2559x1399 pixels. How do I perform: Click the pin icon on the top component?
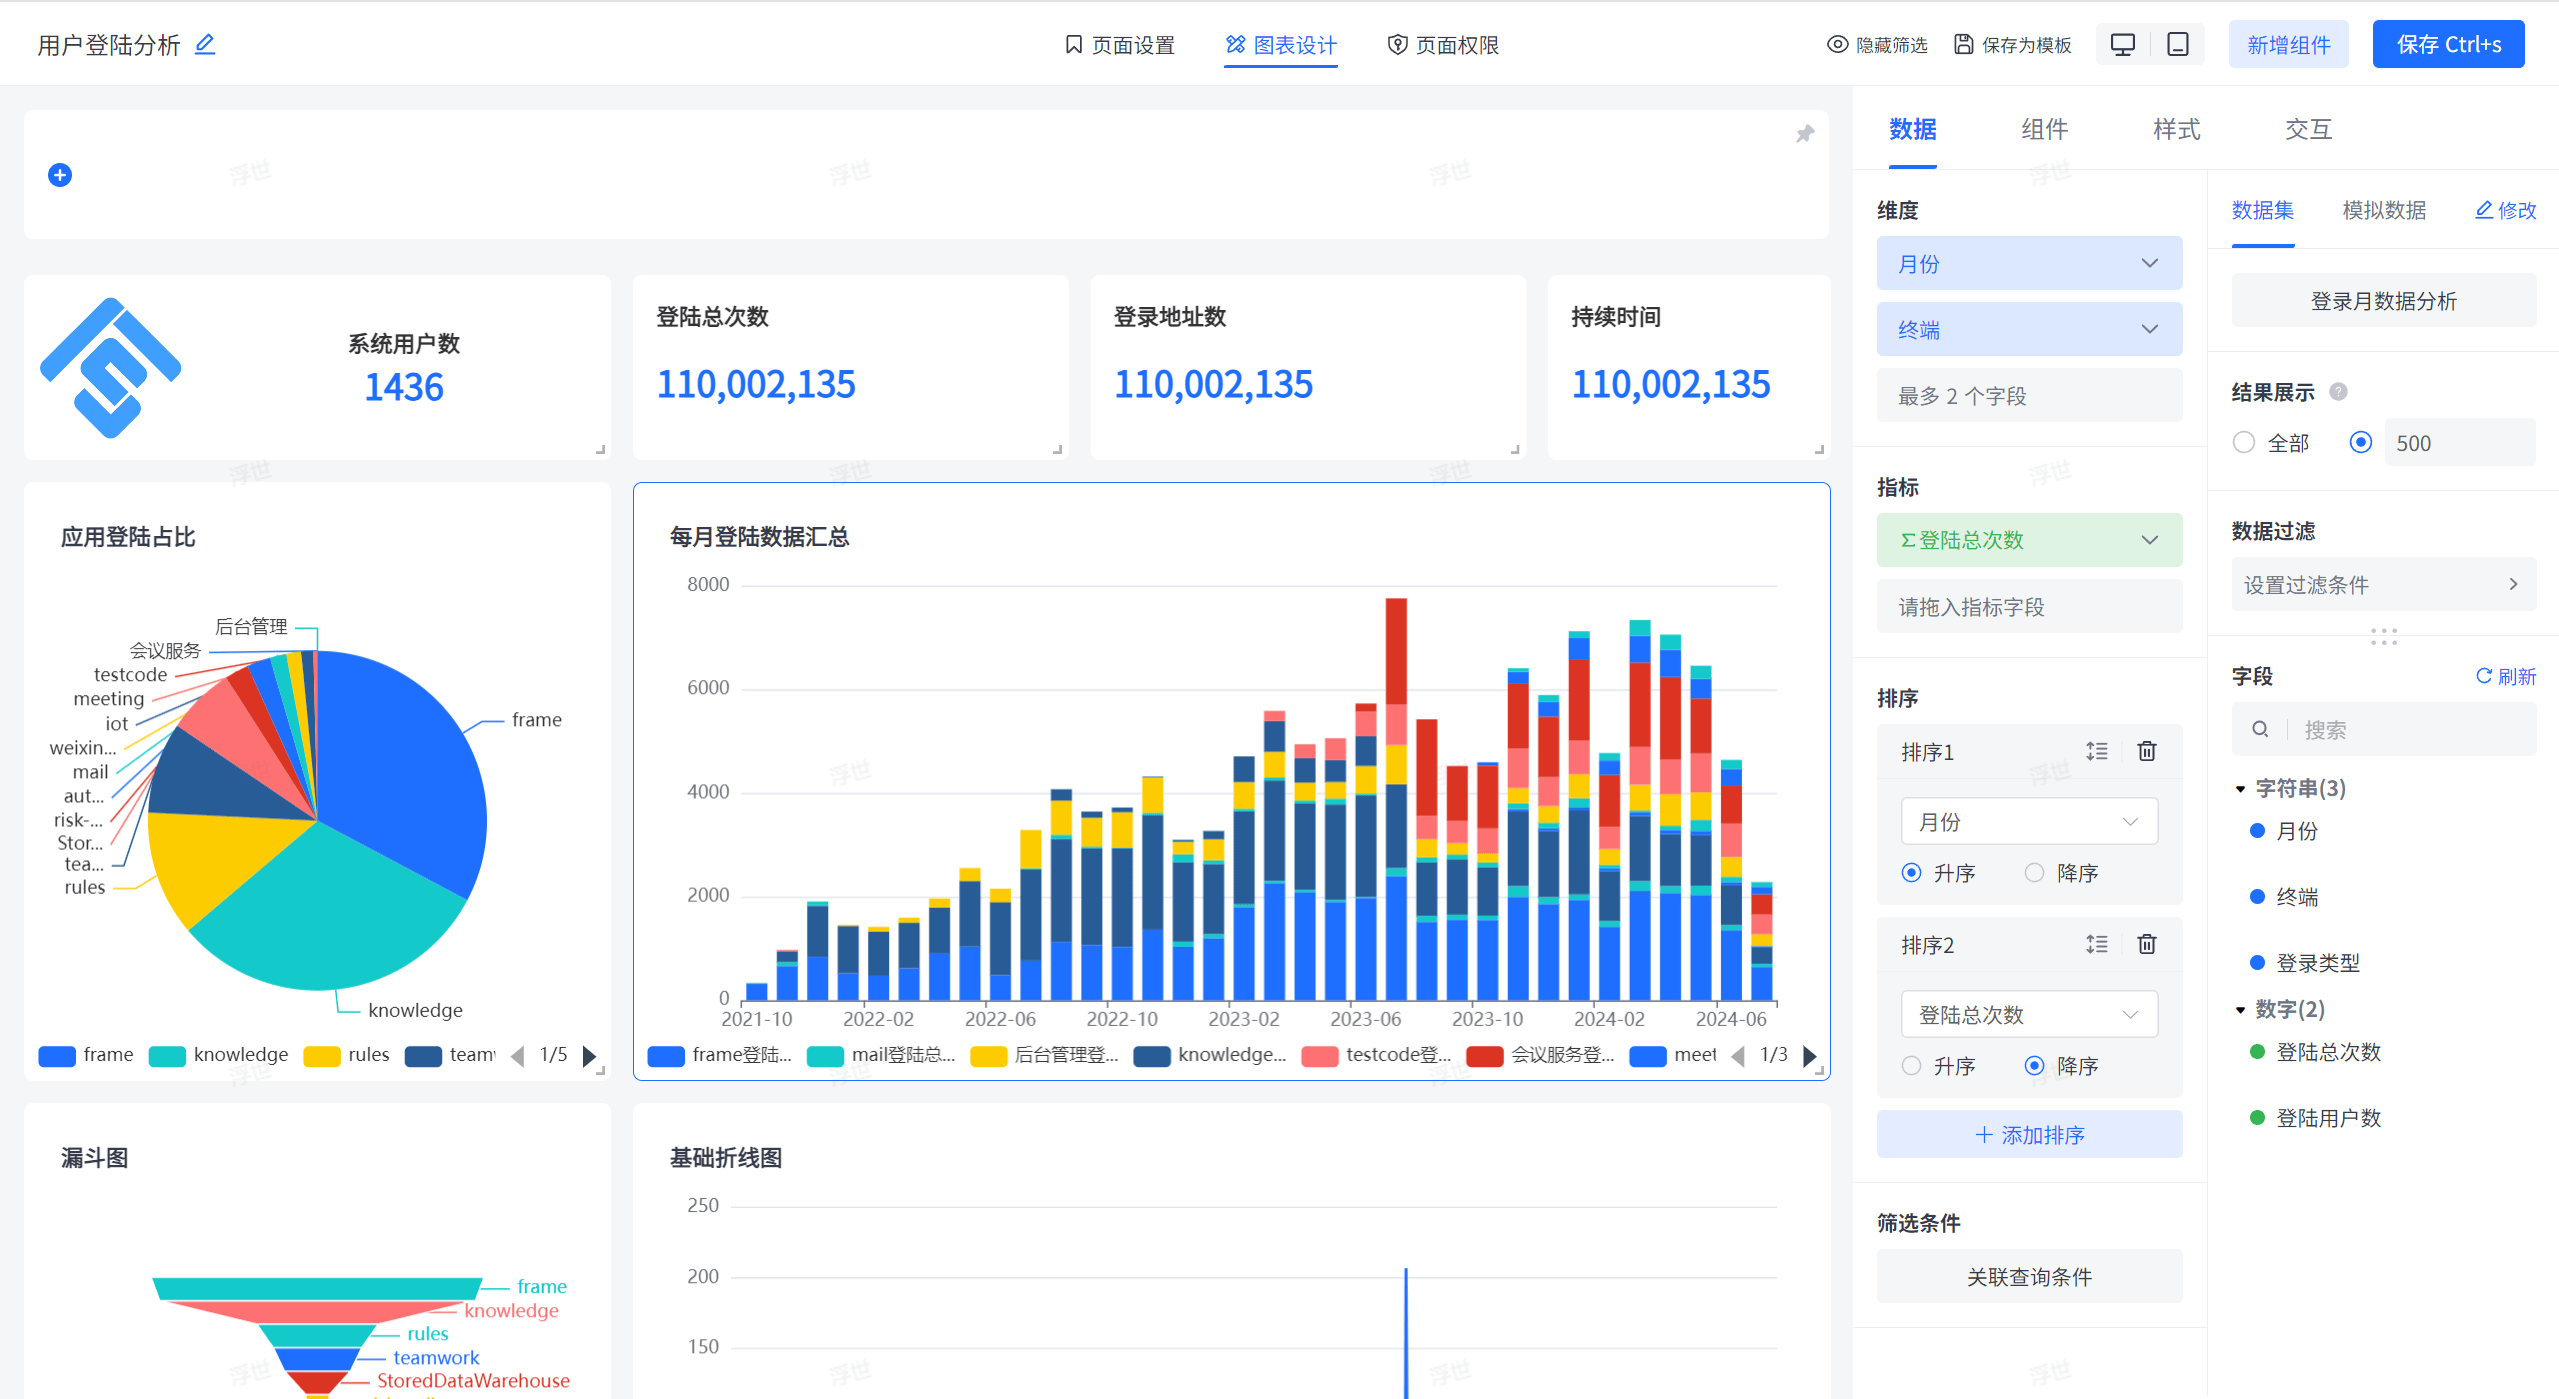1804,133
